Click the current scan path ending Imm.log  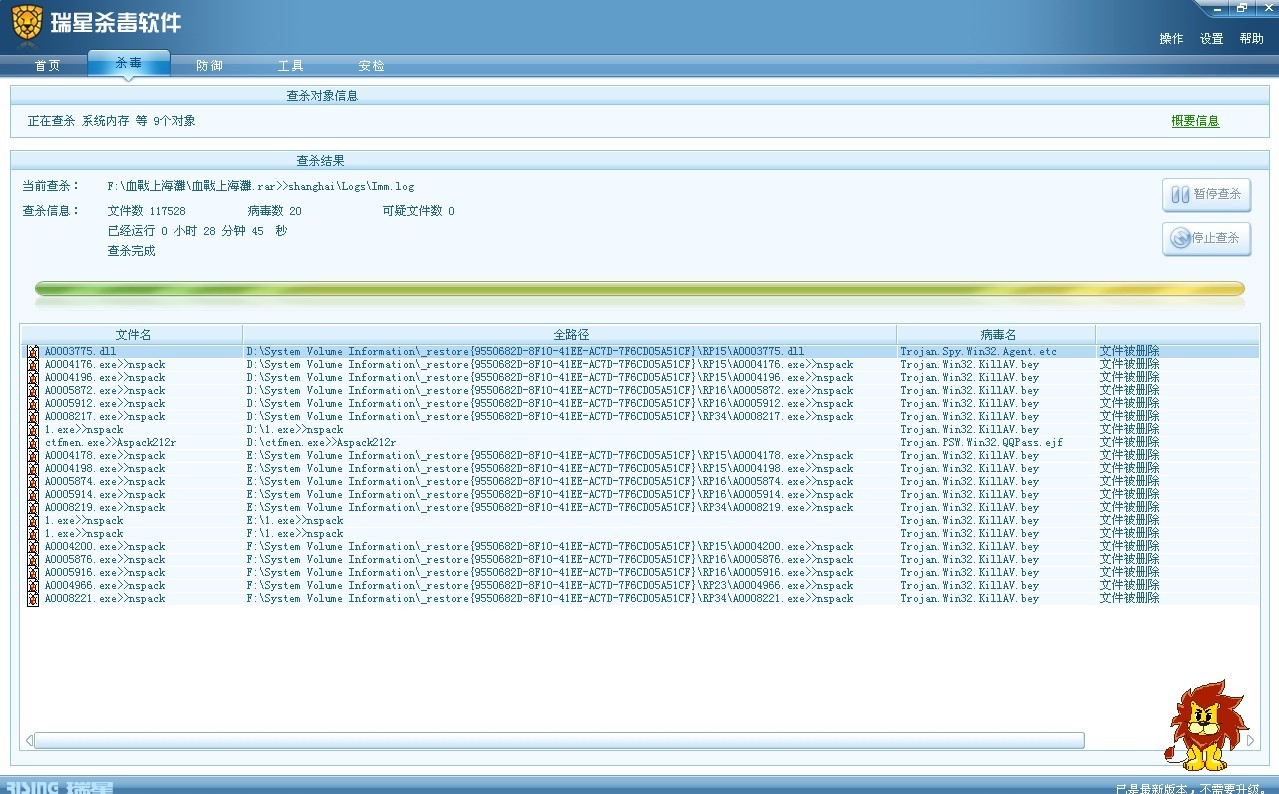(261, 186)
